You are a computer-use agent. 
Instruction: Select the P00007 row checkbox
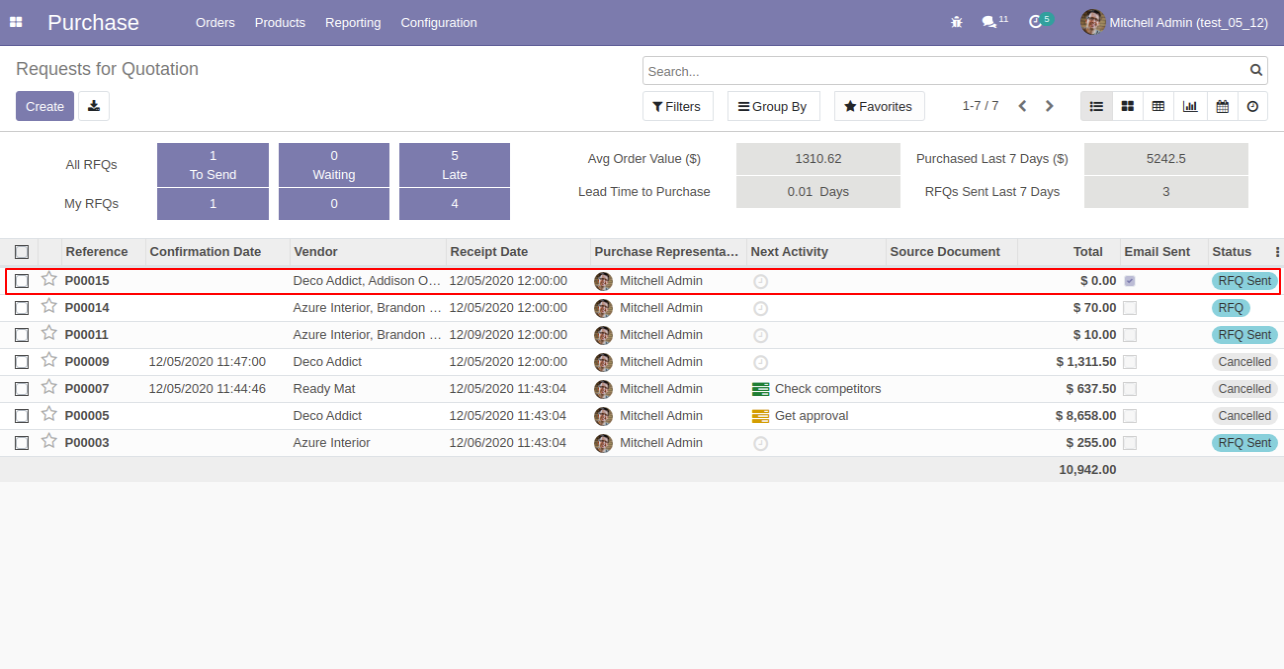22,389
